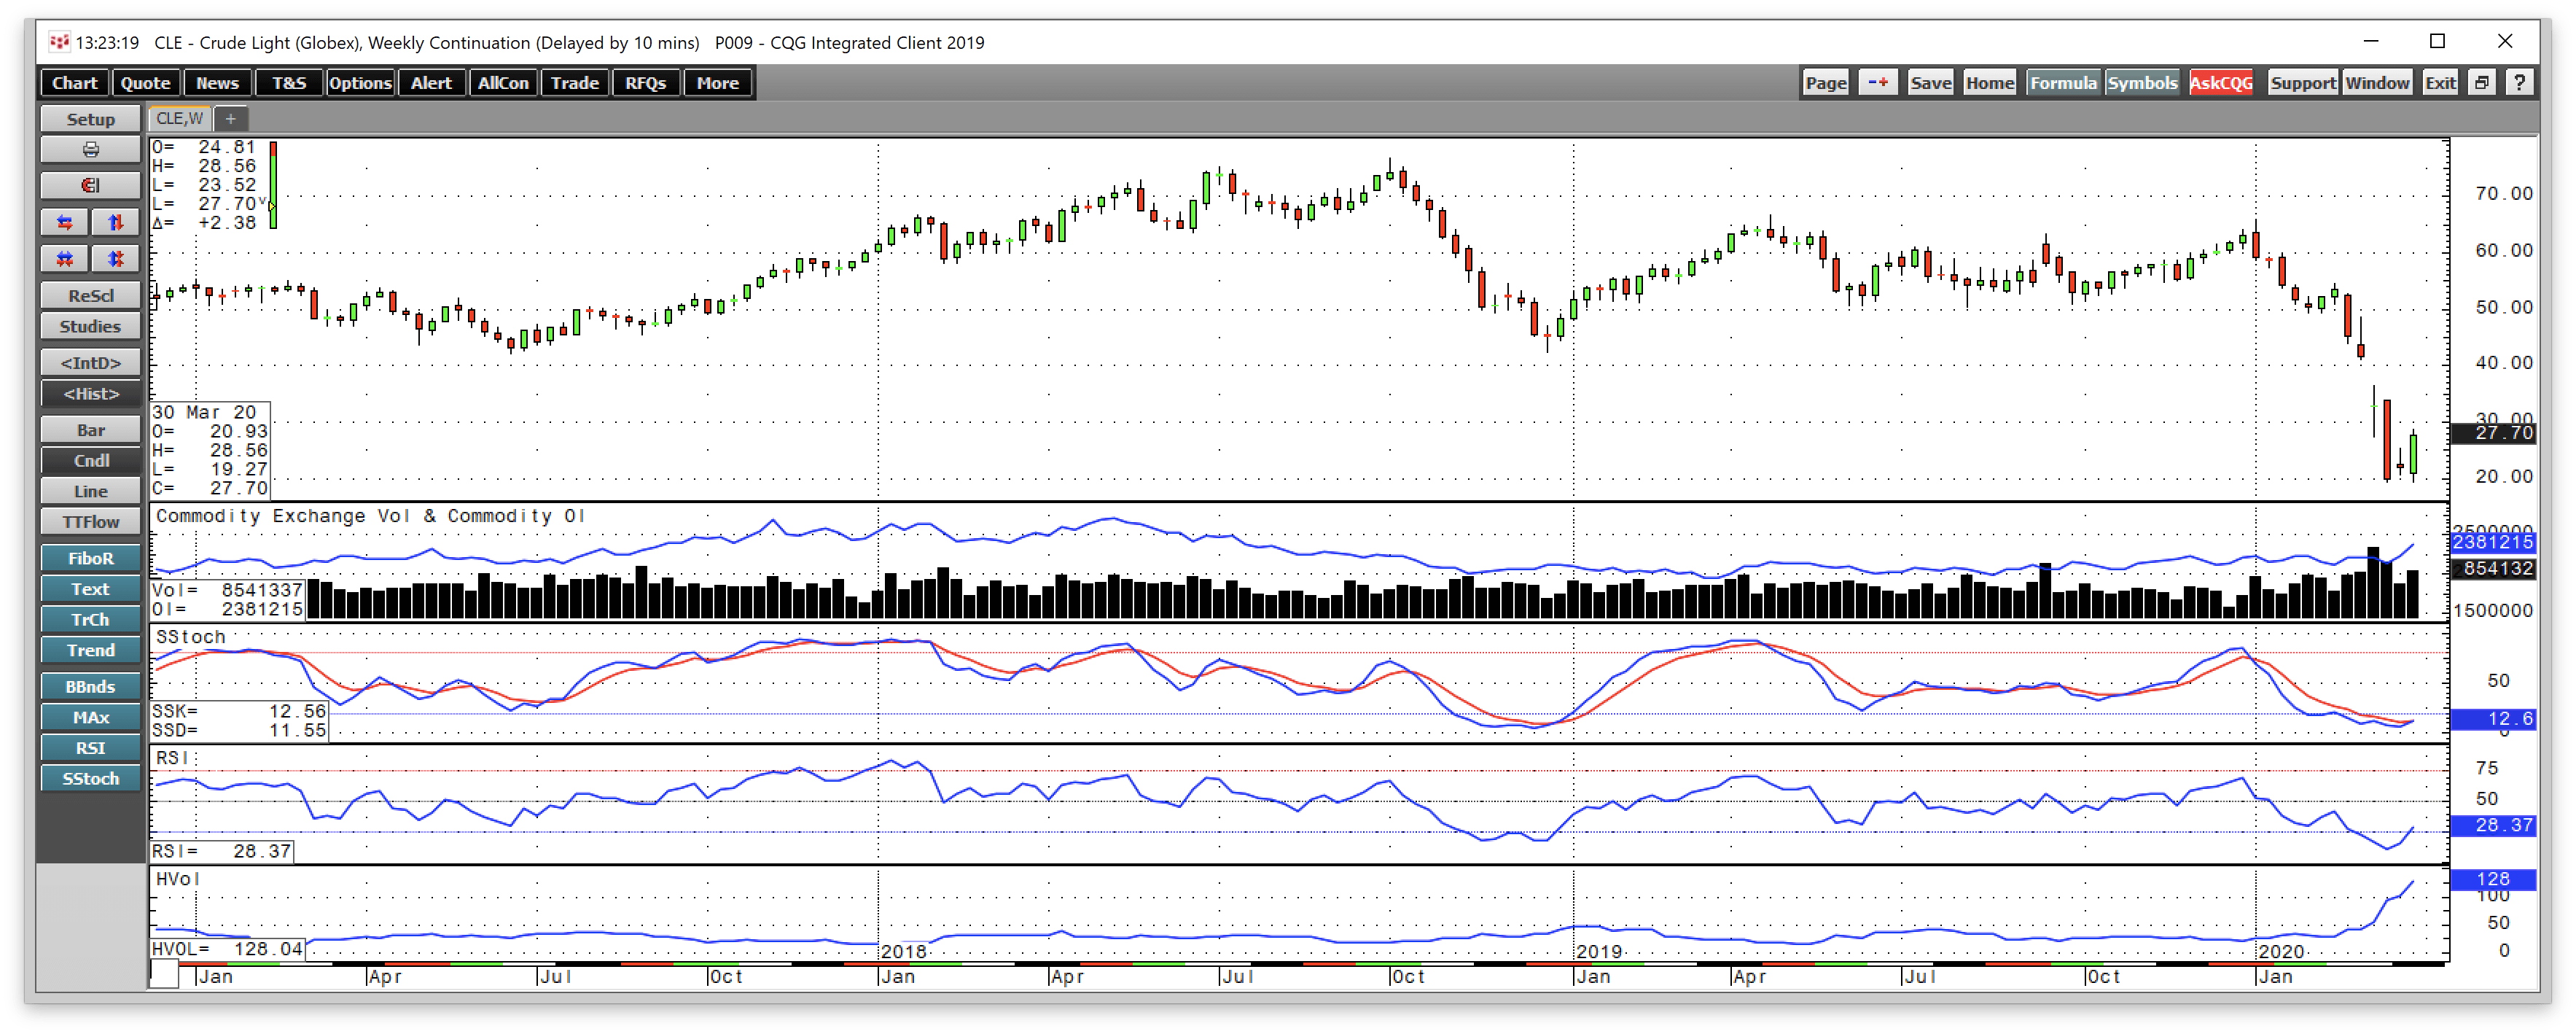The image size is (2576, 1034).
Task: Open the AskCQG panel
Action: click(2221, 82)
